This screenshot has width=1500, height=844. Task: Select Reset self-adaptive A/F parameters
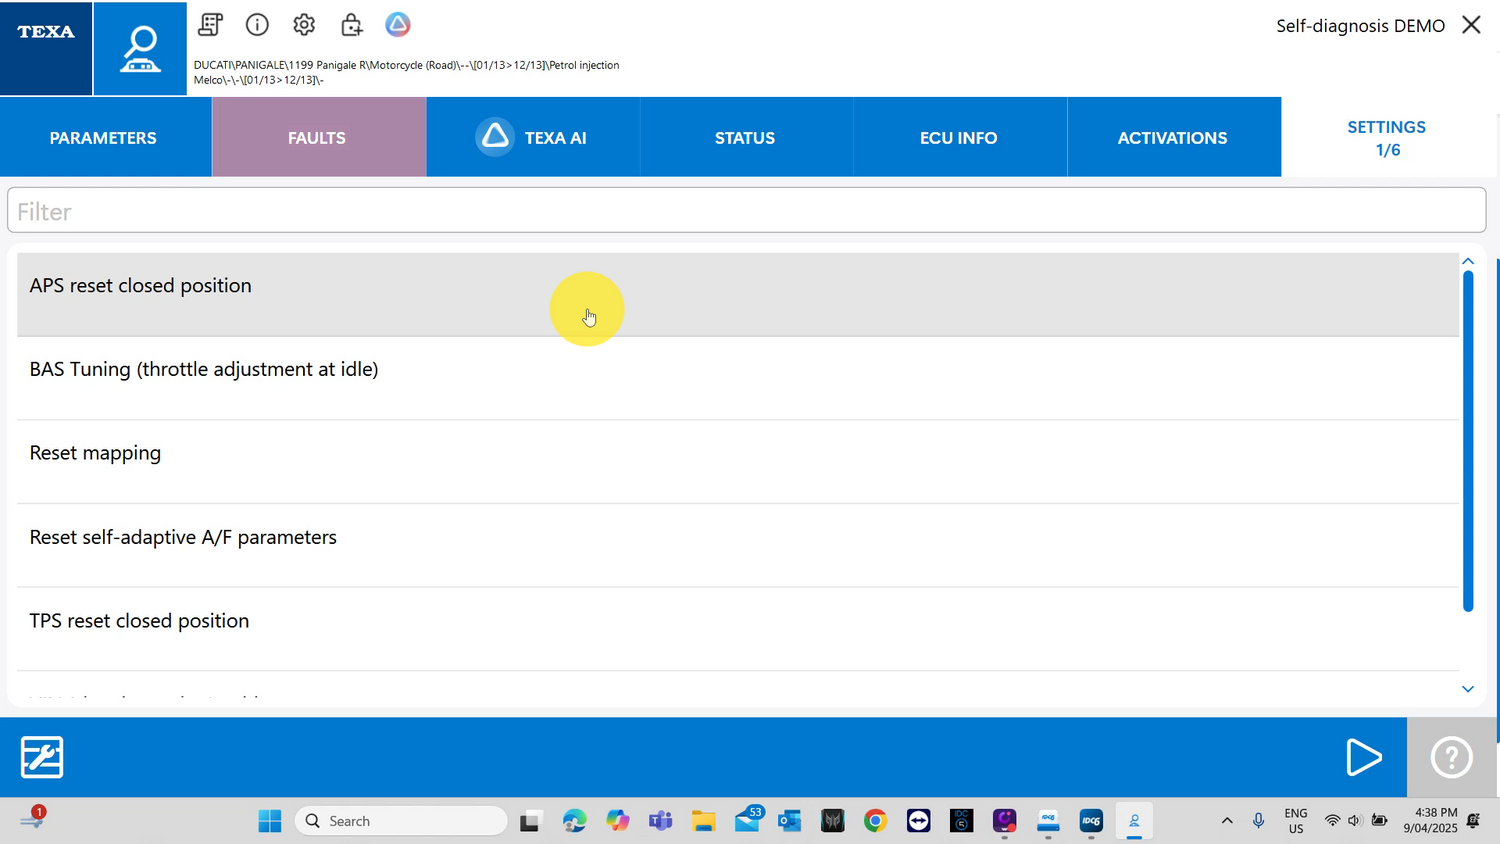point(738,546)
